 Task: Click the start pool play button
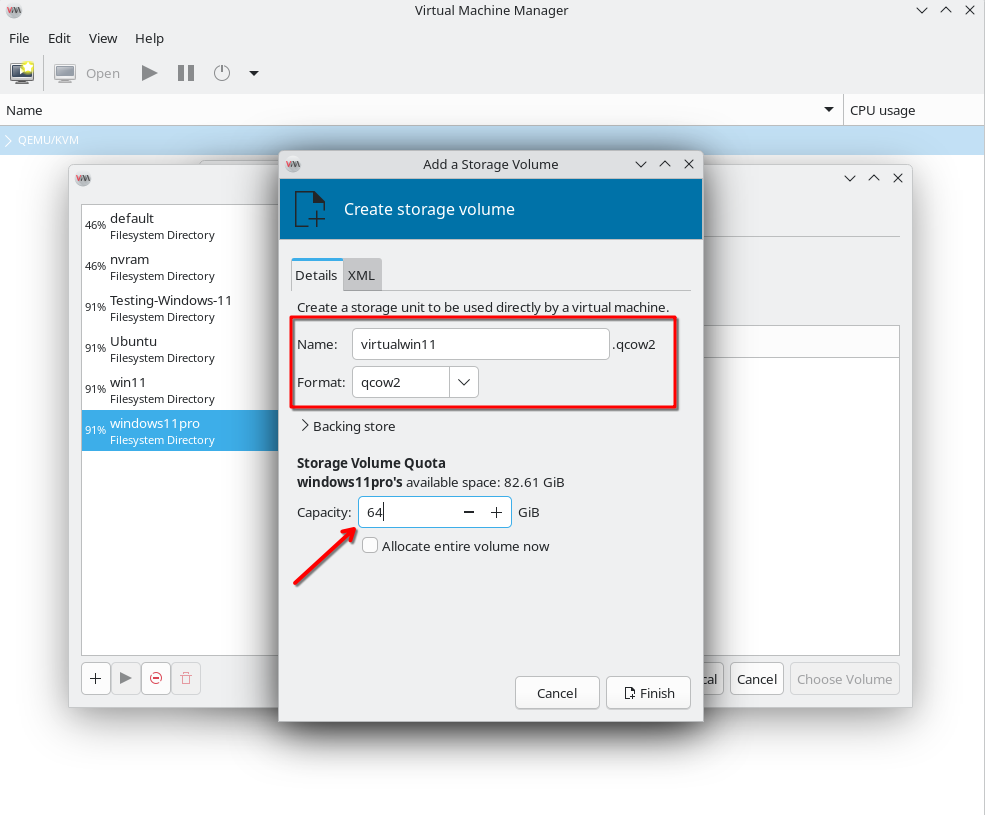click(126, 679)
